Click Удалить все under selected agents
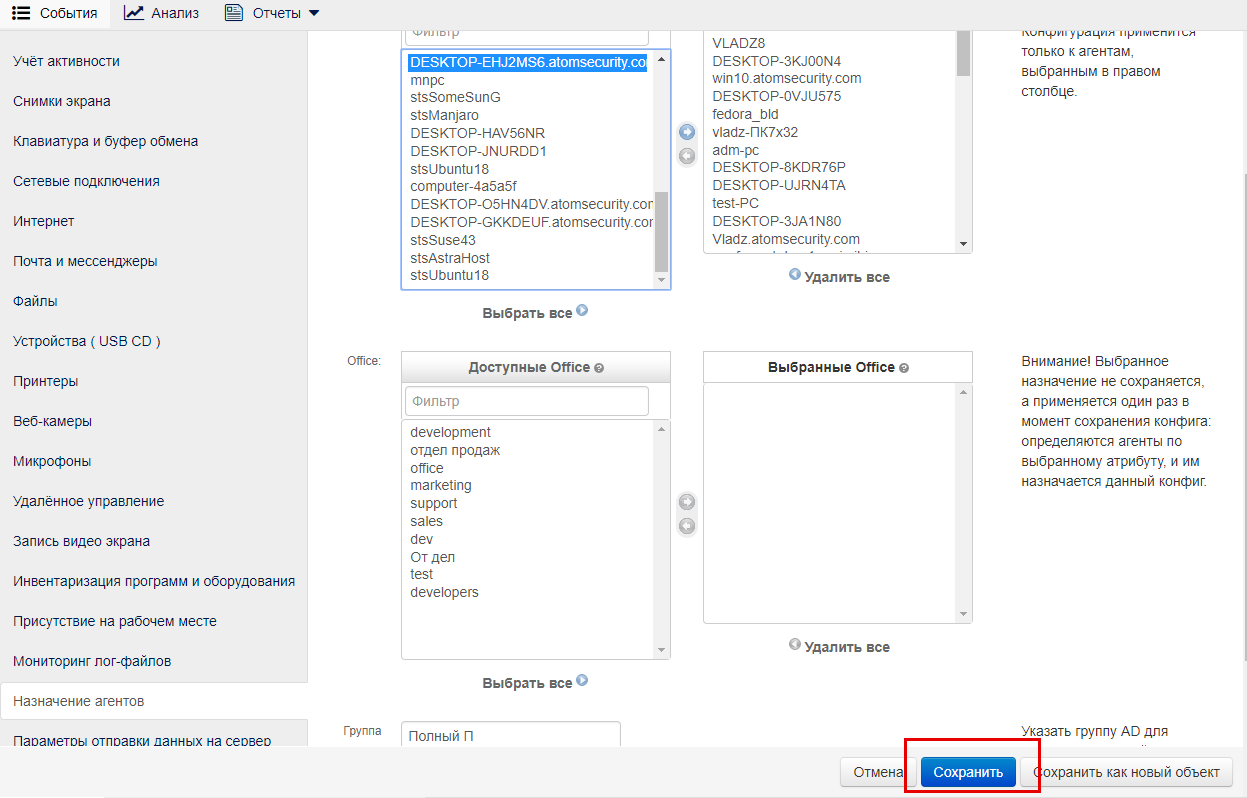The width and height of the screenshot is (1247, 798). coord(839,277)
